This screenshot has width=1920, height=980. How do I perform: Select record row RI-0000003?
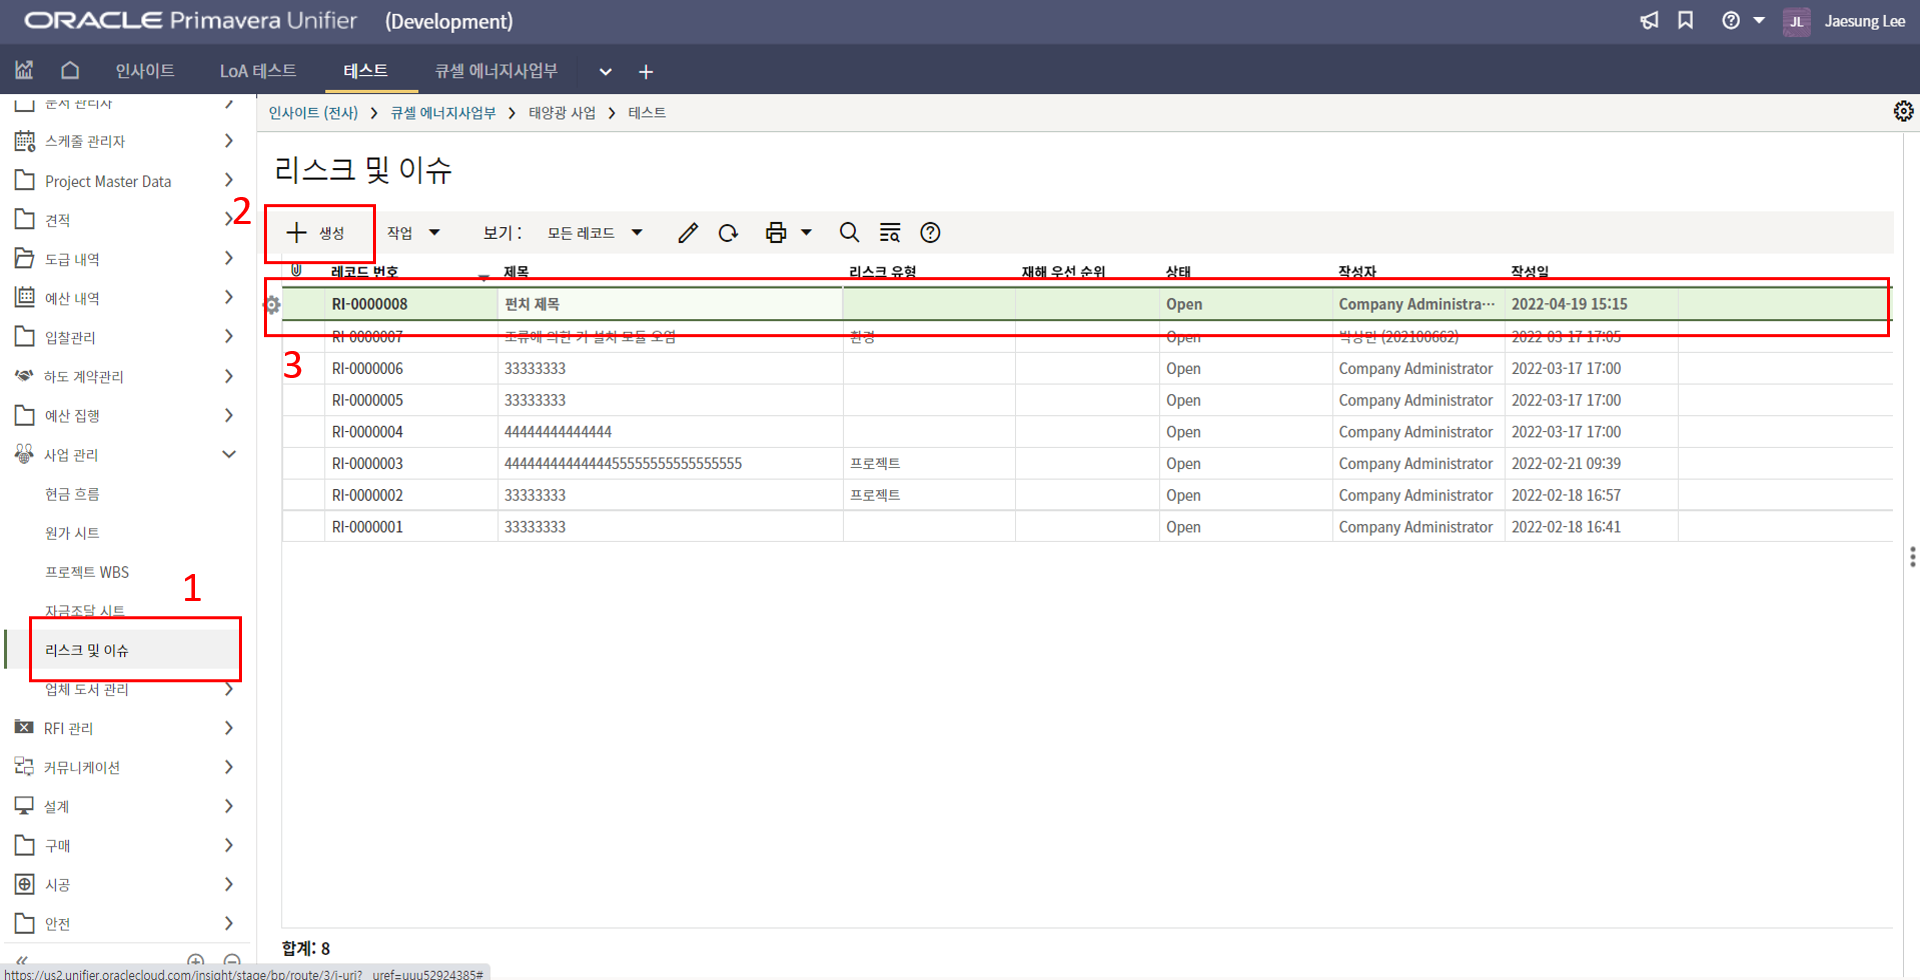(368, 464)
